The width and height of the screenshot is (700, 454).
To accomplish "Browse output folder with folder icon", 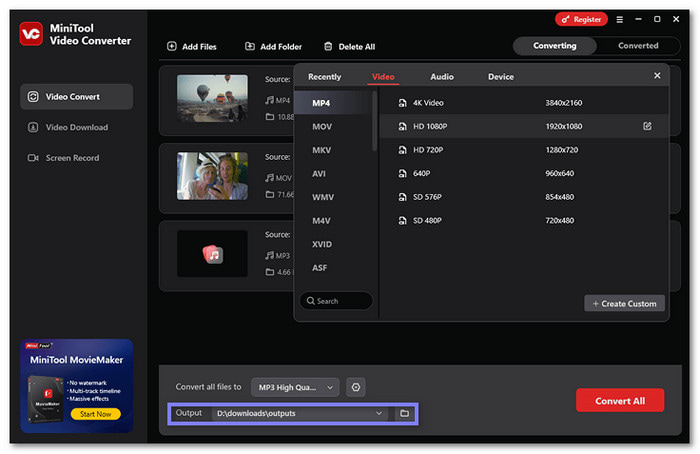I will [404, 413].
